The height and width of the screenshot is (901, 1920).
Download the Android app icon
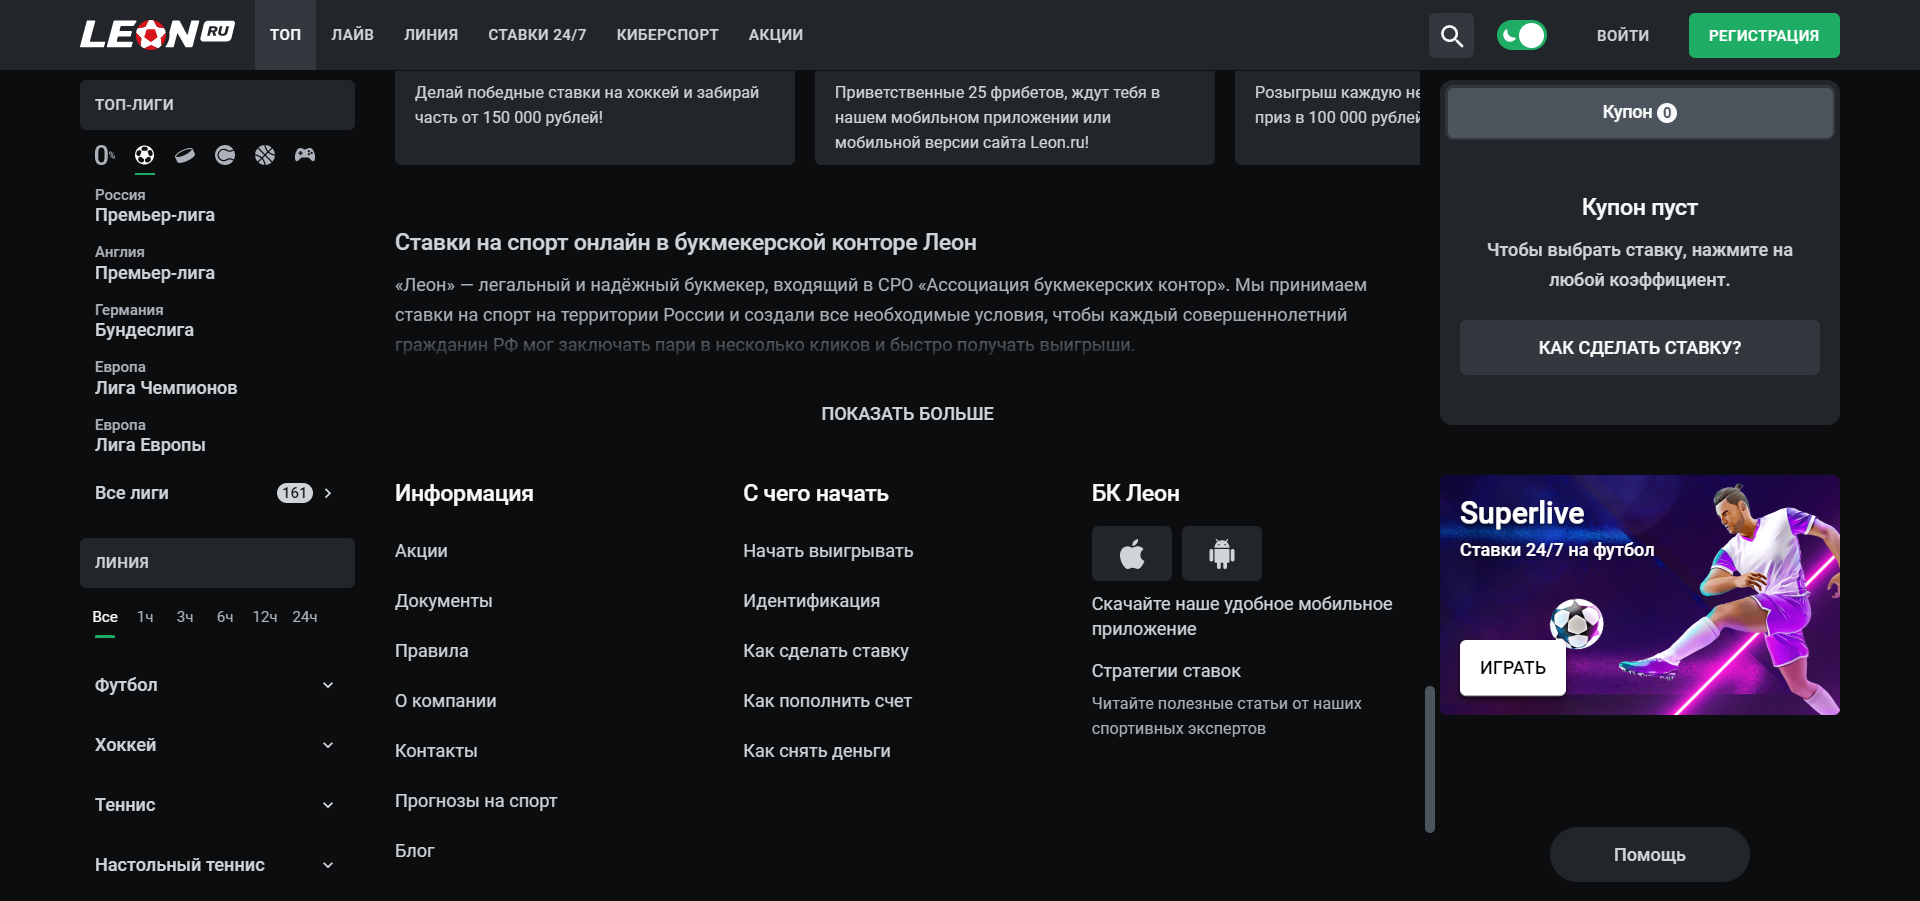tap(1221, 553)
